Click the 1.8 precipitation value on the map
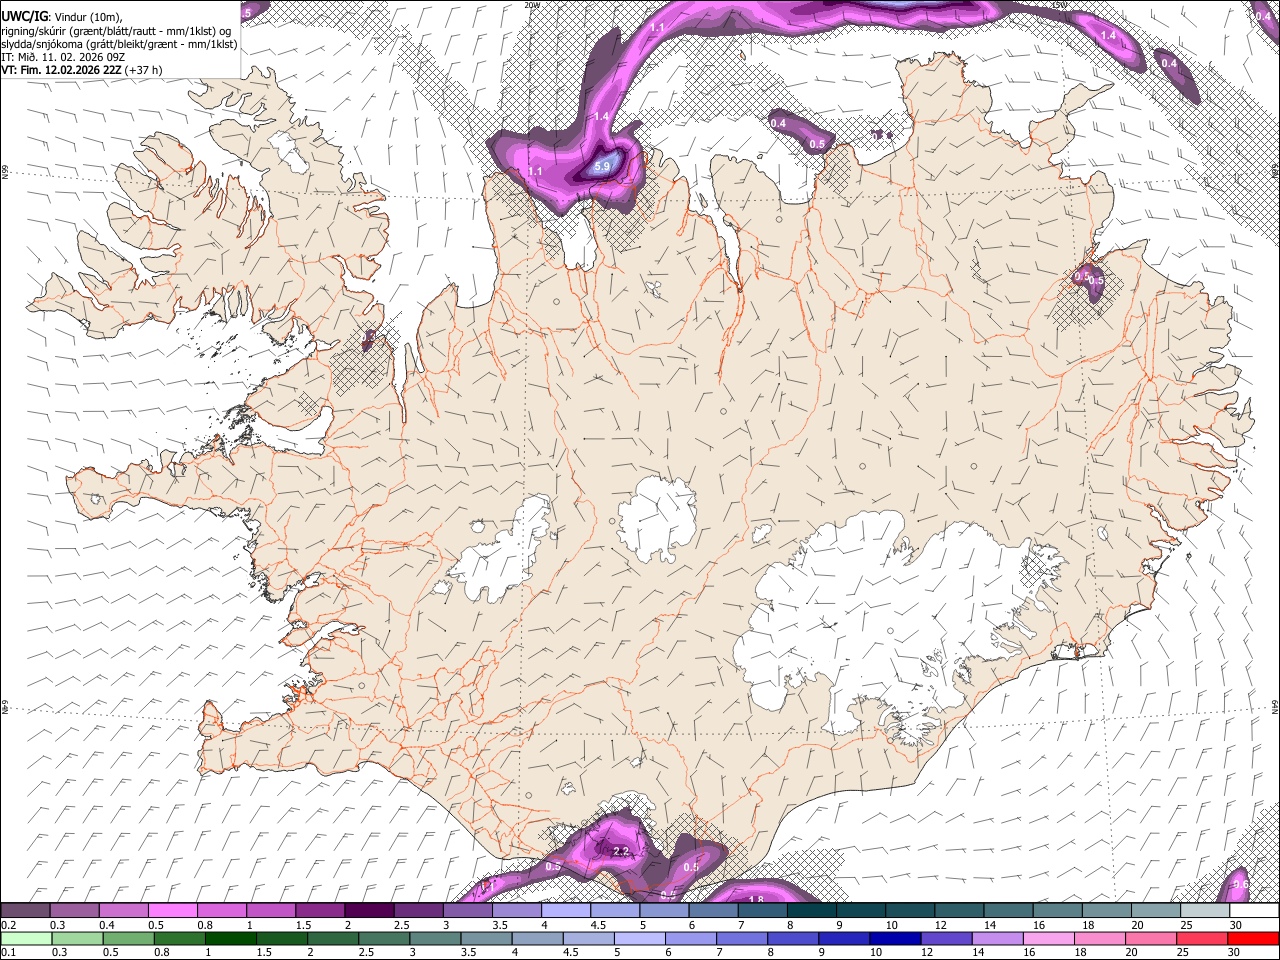The height and width of the screenshot is (960, 1280). (756, 900)
